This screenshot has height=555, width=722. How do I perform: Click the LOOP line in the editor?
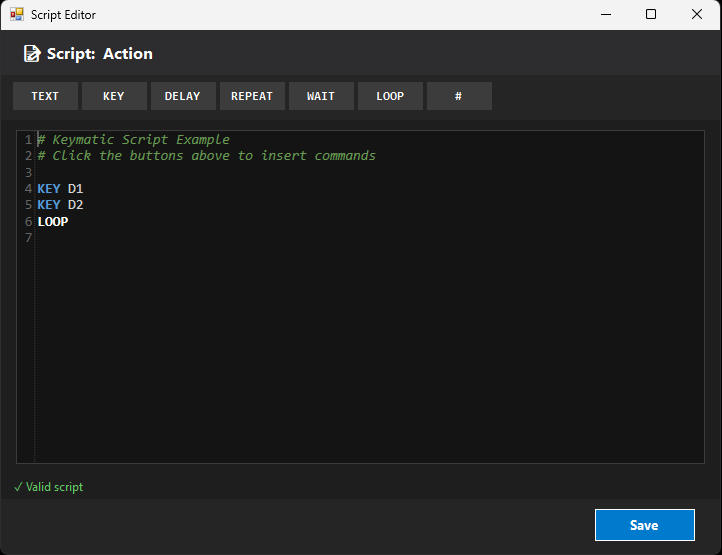coord(53,222)
